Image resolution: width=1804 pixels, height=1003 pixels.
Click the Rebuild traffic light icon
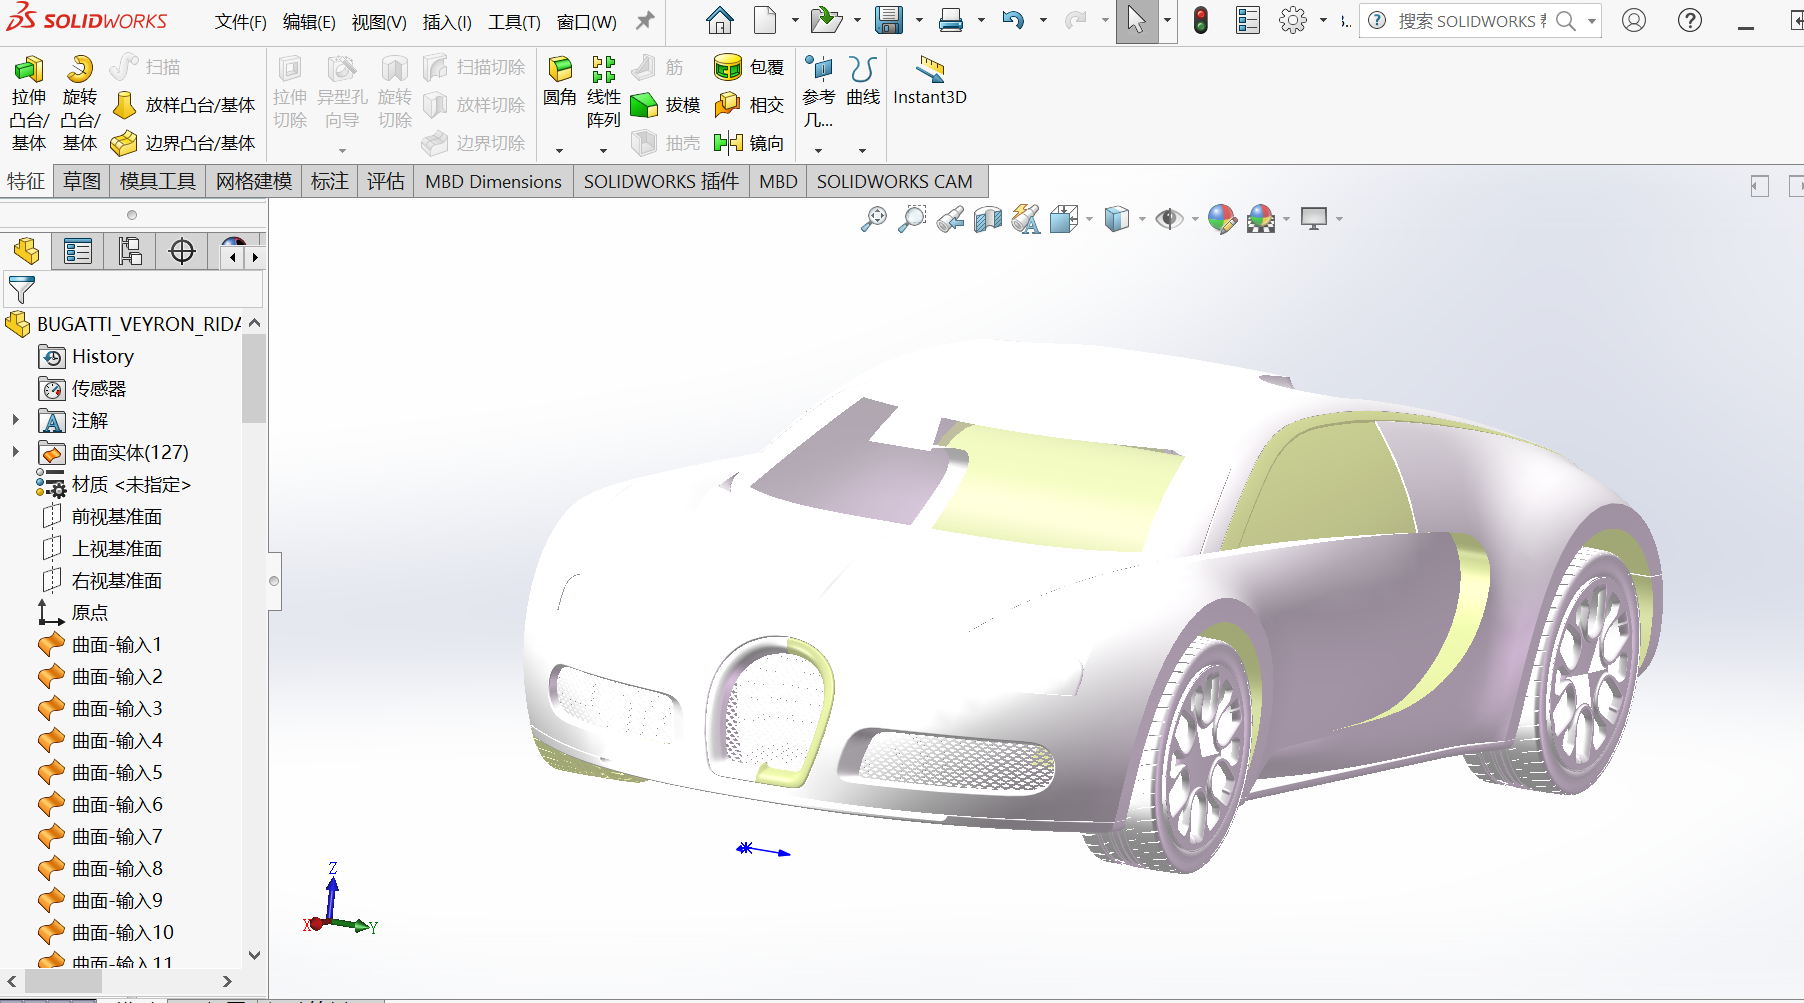(x=1201, y=20)
